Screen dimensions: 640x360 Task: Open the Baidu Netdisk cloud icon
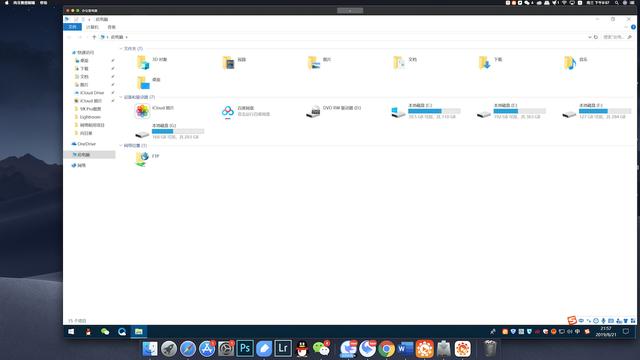click(x=228, y=111)
